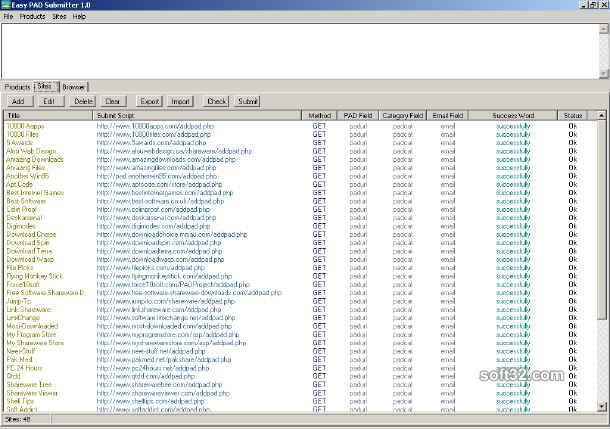
Task: Switch to the Browser tab
Action: pyautogui.click(x=74, y=87)
